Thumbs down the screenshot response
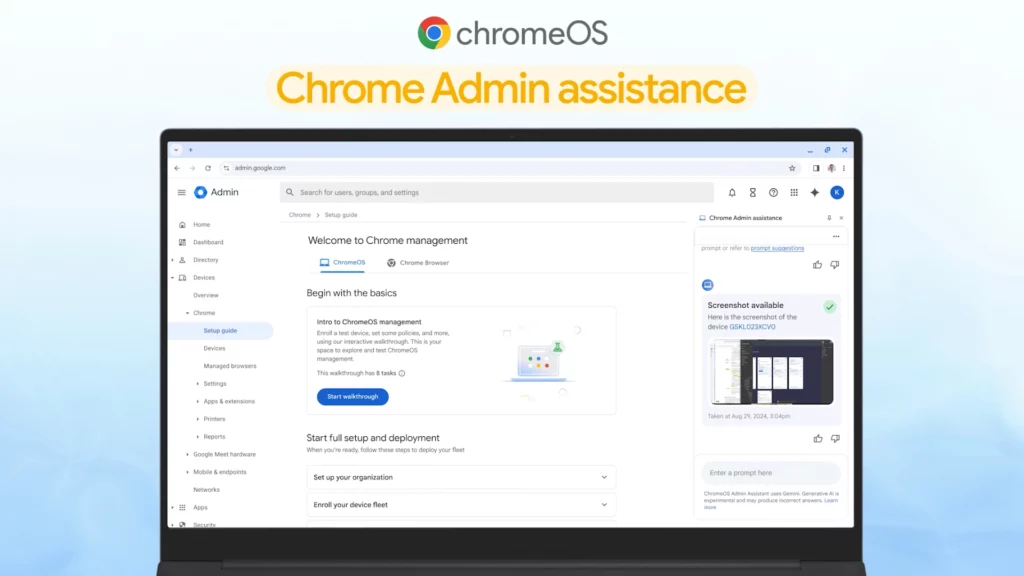 click(x=835, y=438)
